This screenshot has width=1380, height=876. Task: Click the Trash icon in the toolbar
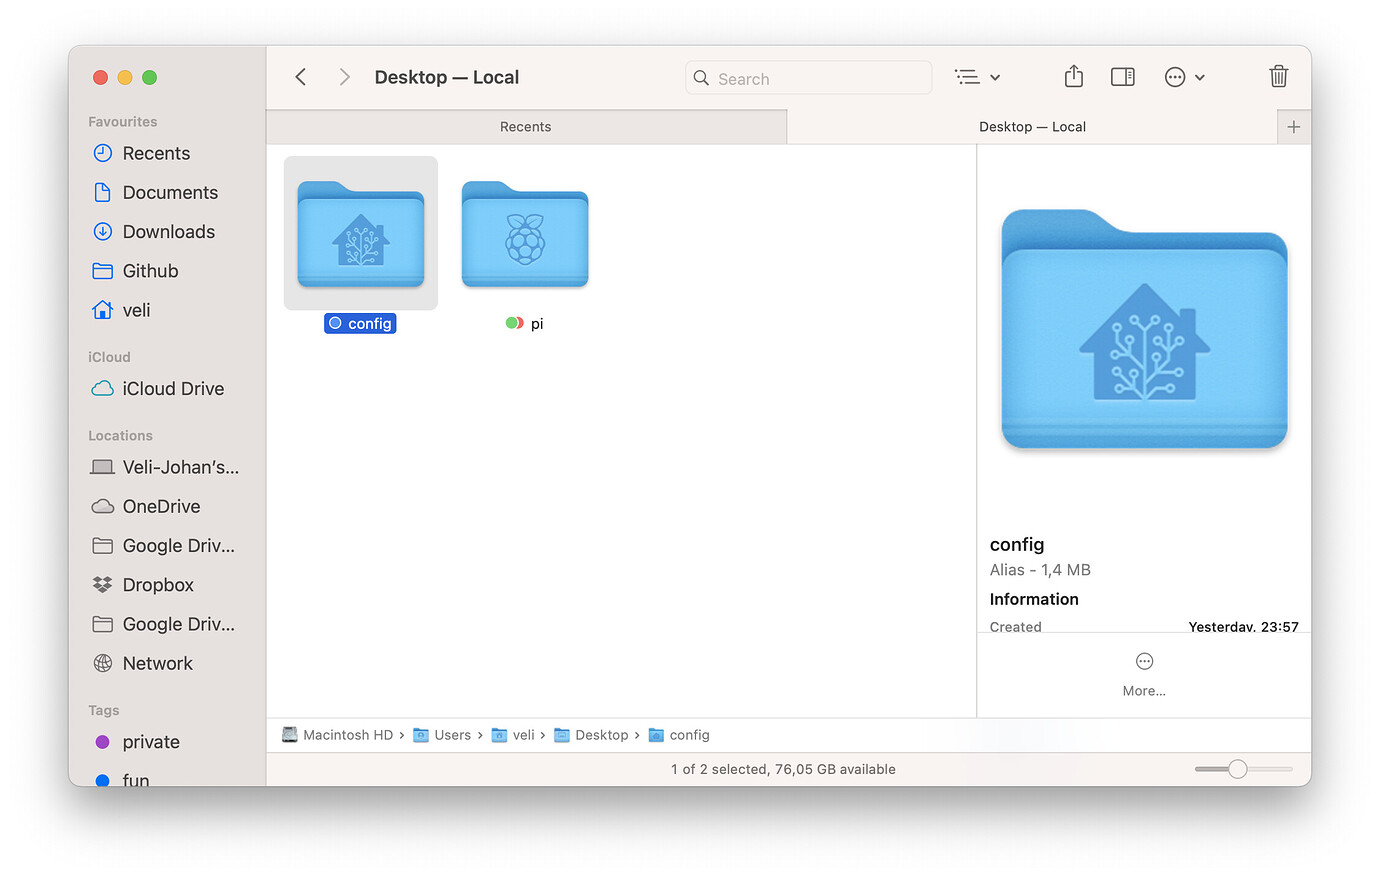pyautogui.click(x=1278, y=76)
